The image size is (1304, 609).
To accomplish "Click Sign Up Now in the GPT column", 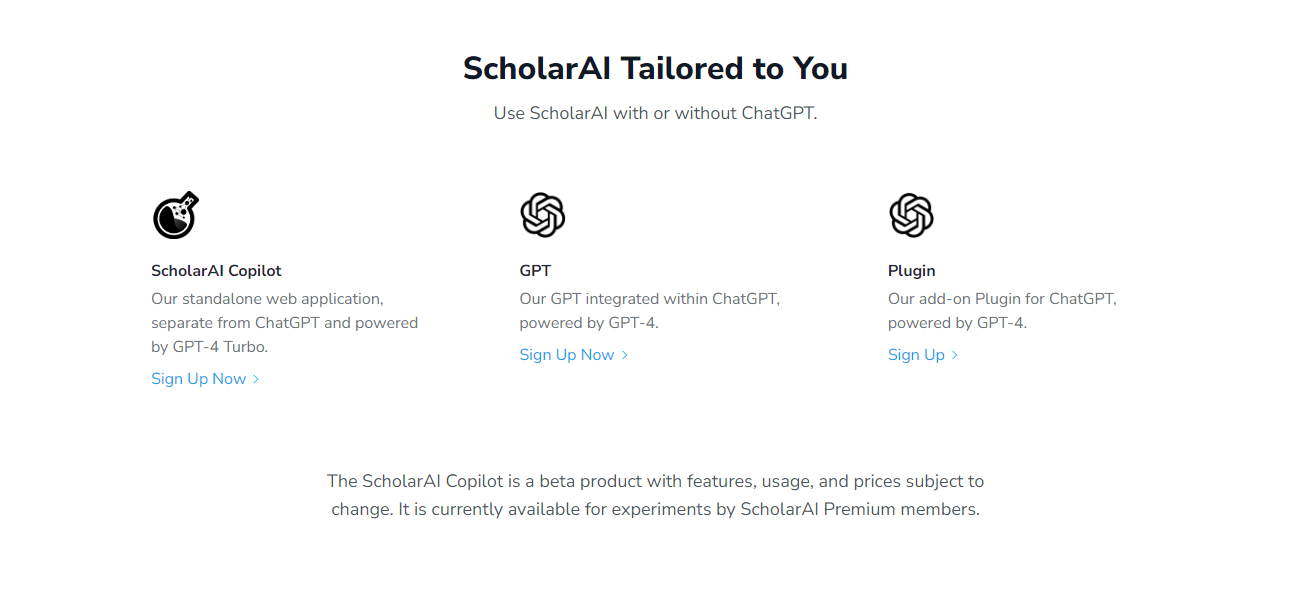I will [566, 354].
